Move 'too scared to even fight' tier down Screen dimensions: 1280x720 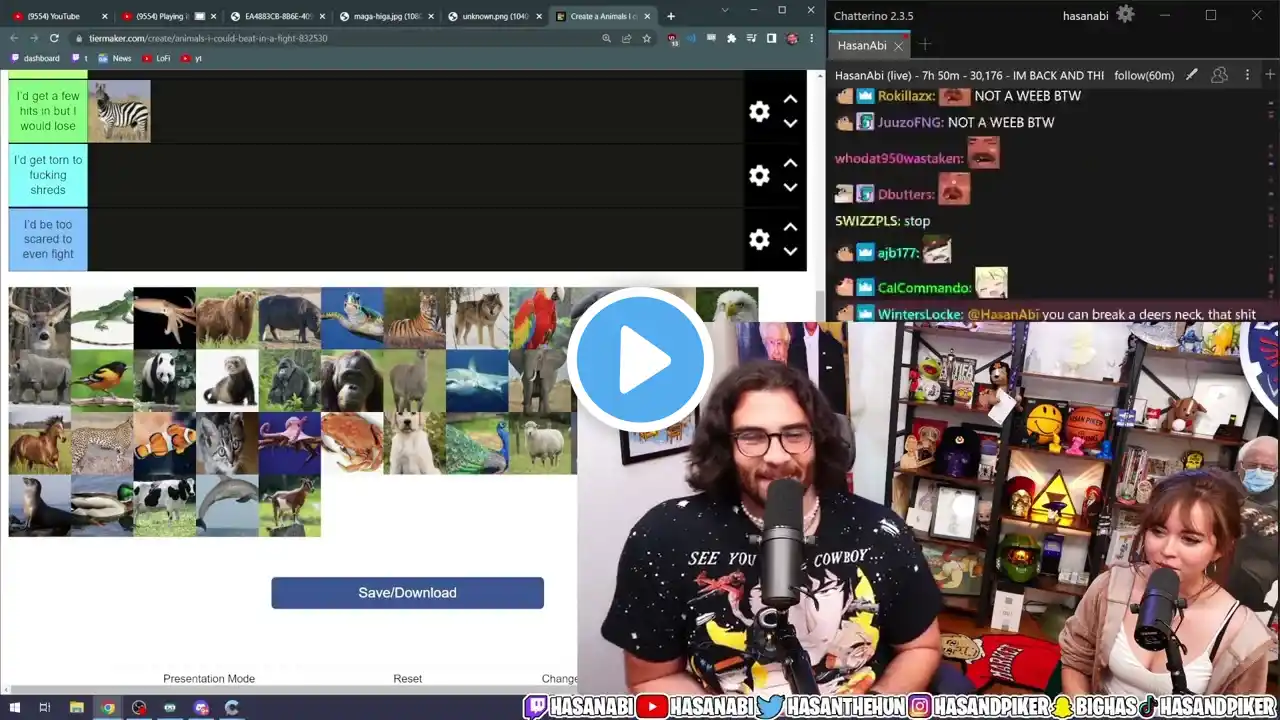(790, 251)
